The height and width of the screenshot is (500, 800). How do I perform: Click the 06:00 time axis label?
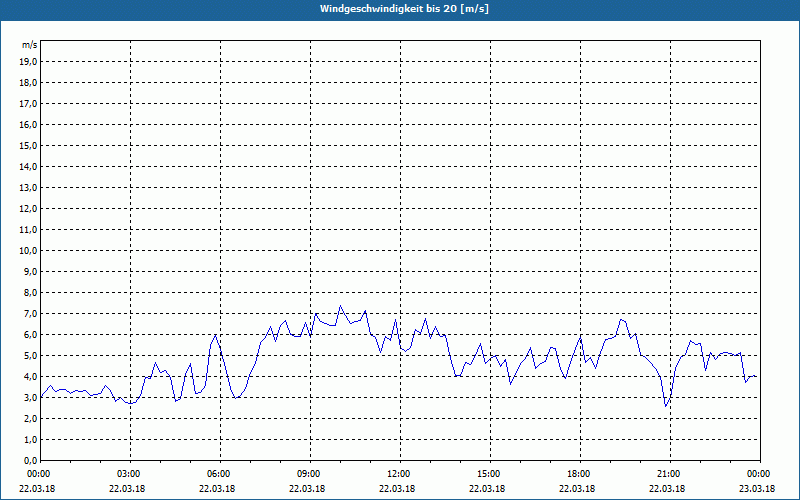[x=219, y=474]
